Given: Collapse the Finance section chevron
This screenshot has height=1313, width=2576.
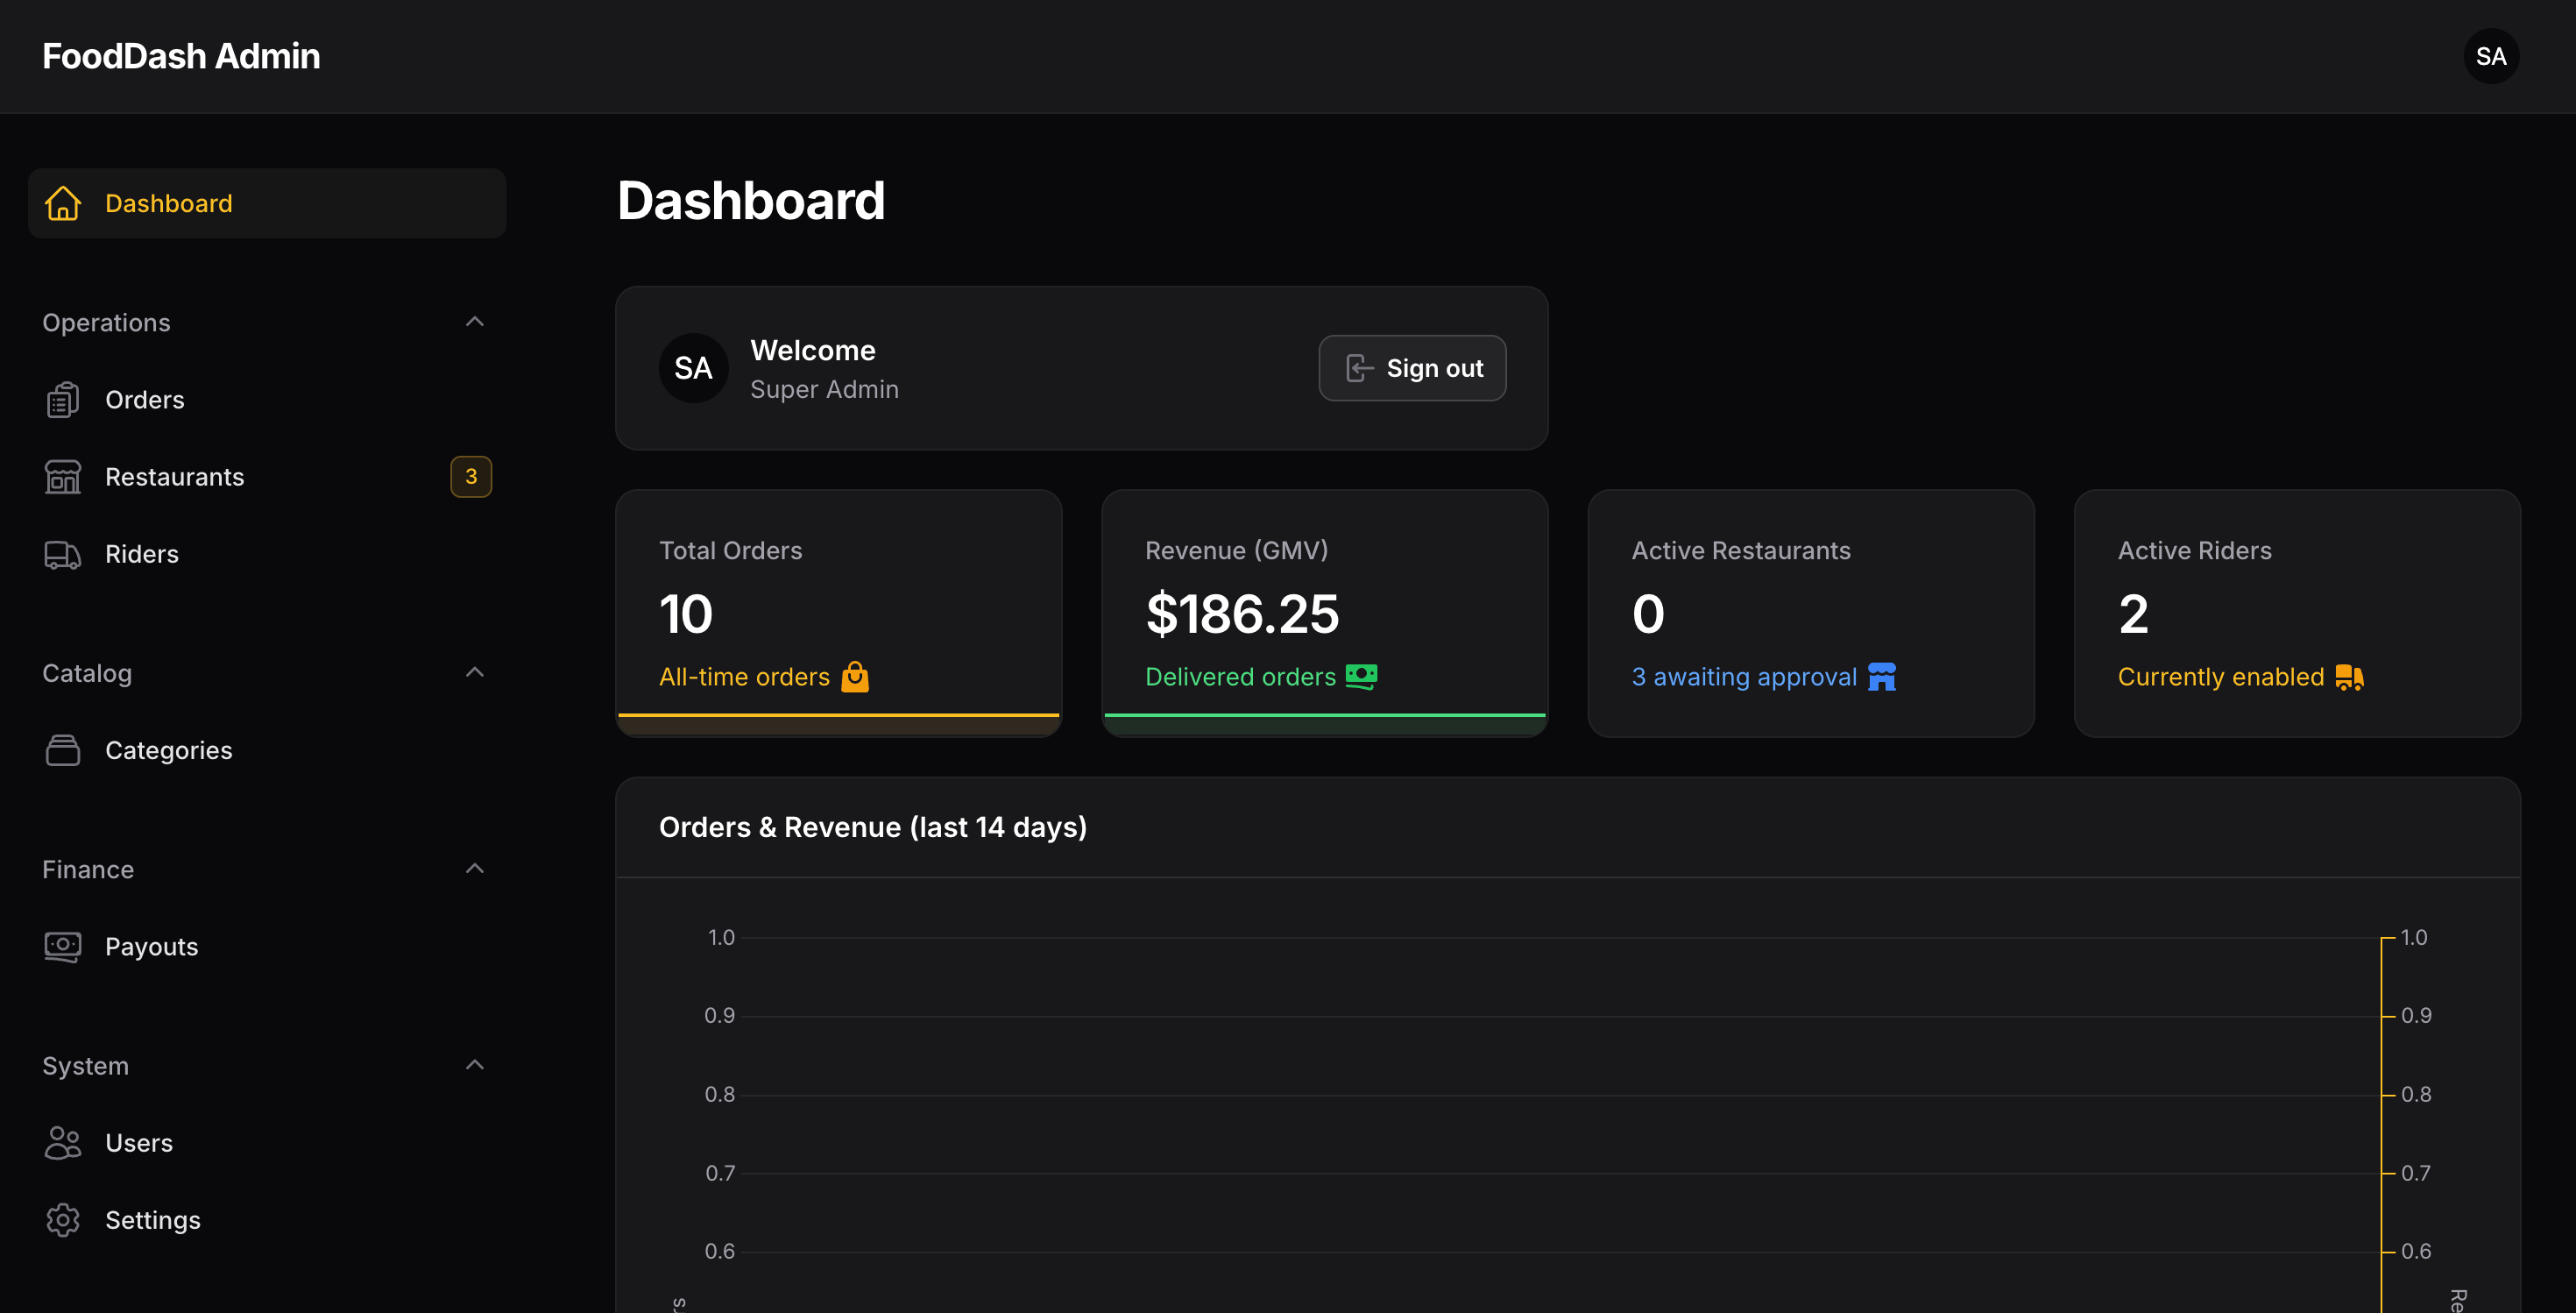Looking at the screenshot, I should point(475,869).
